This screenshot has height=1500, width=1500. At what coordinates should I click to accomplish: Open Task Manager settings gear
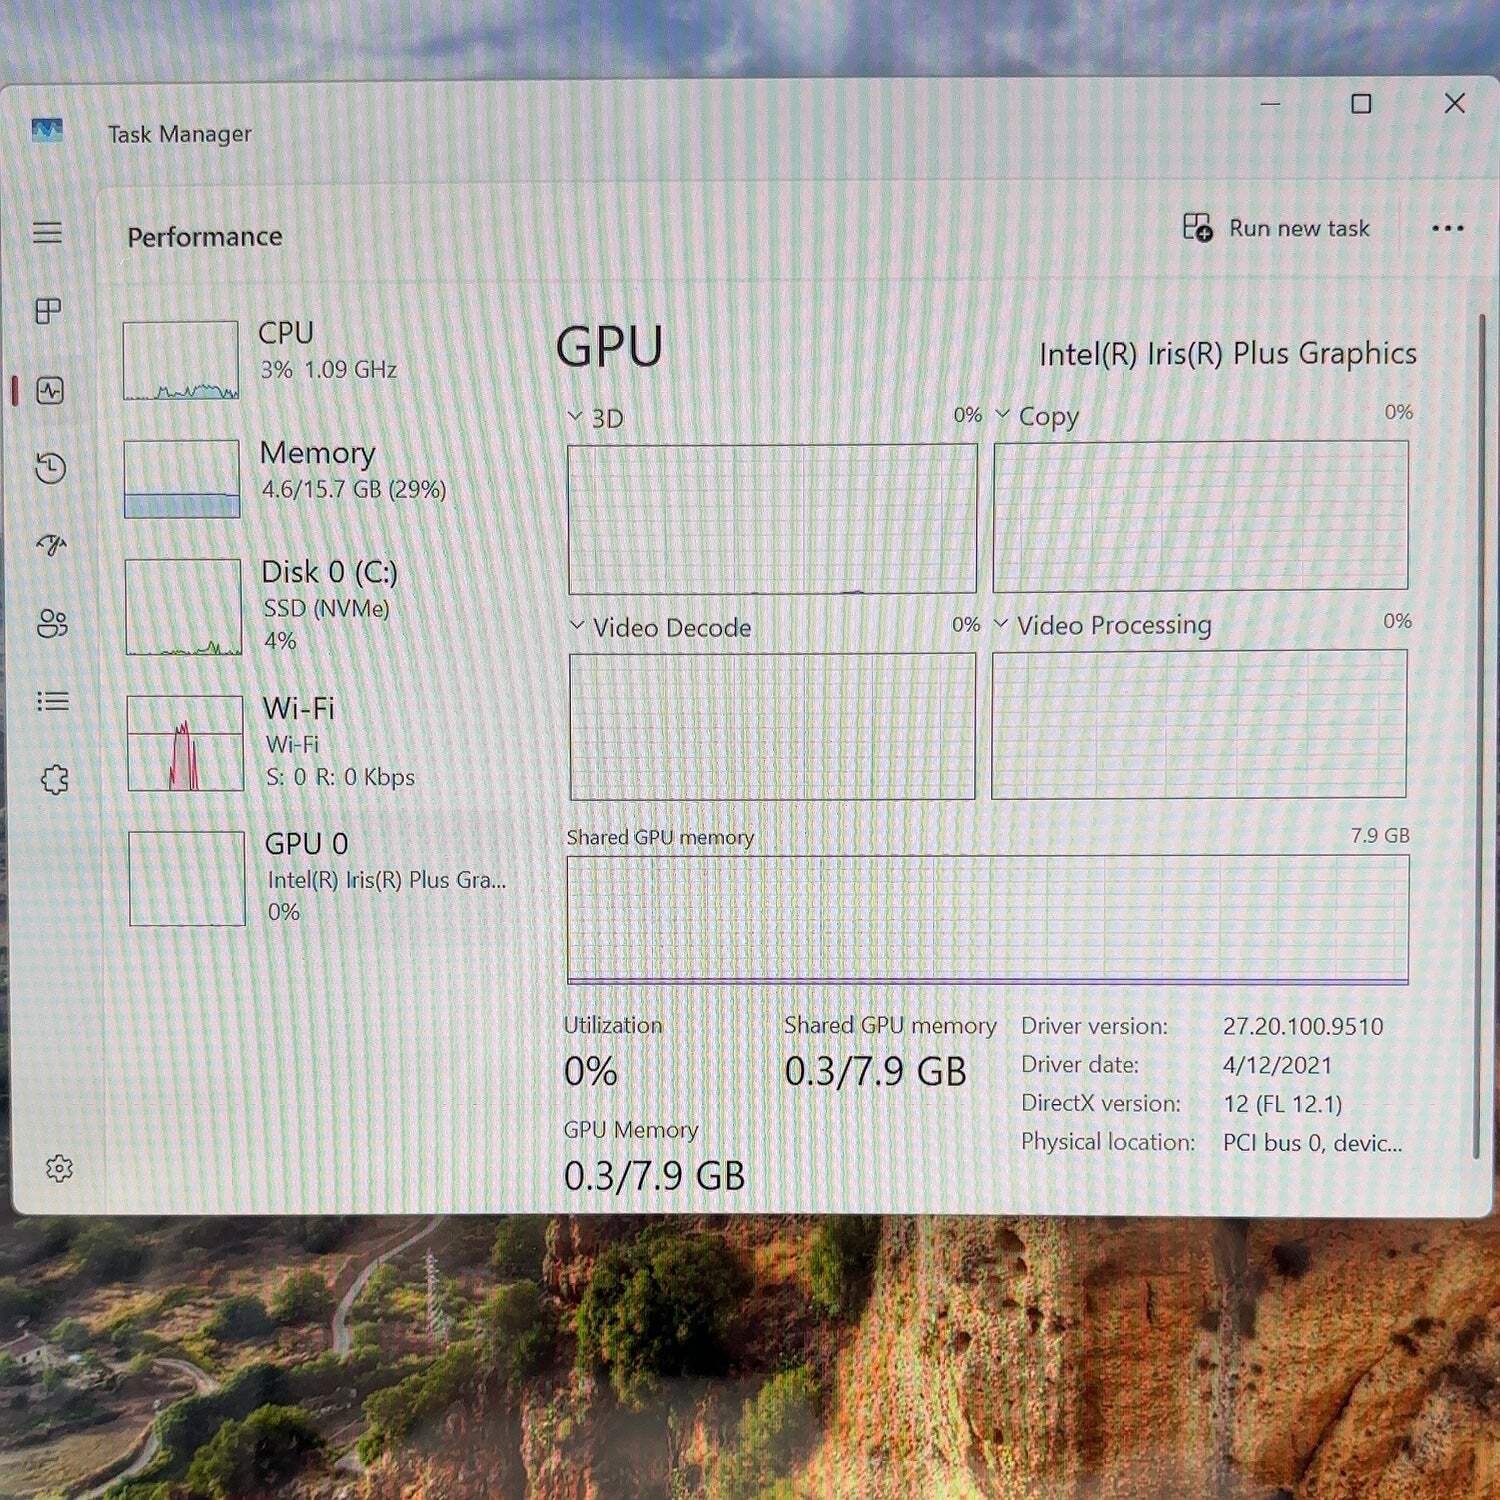59,1168
